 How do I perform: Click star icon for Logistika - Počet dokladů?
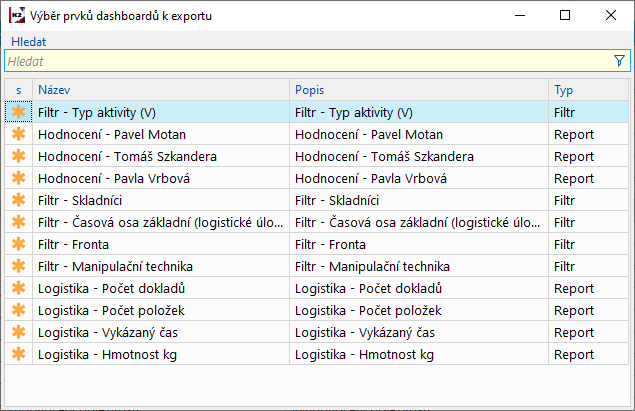18,288
